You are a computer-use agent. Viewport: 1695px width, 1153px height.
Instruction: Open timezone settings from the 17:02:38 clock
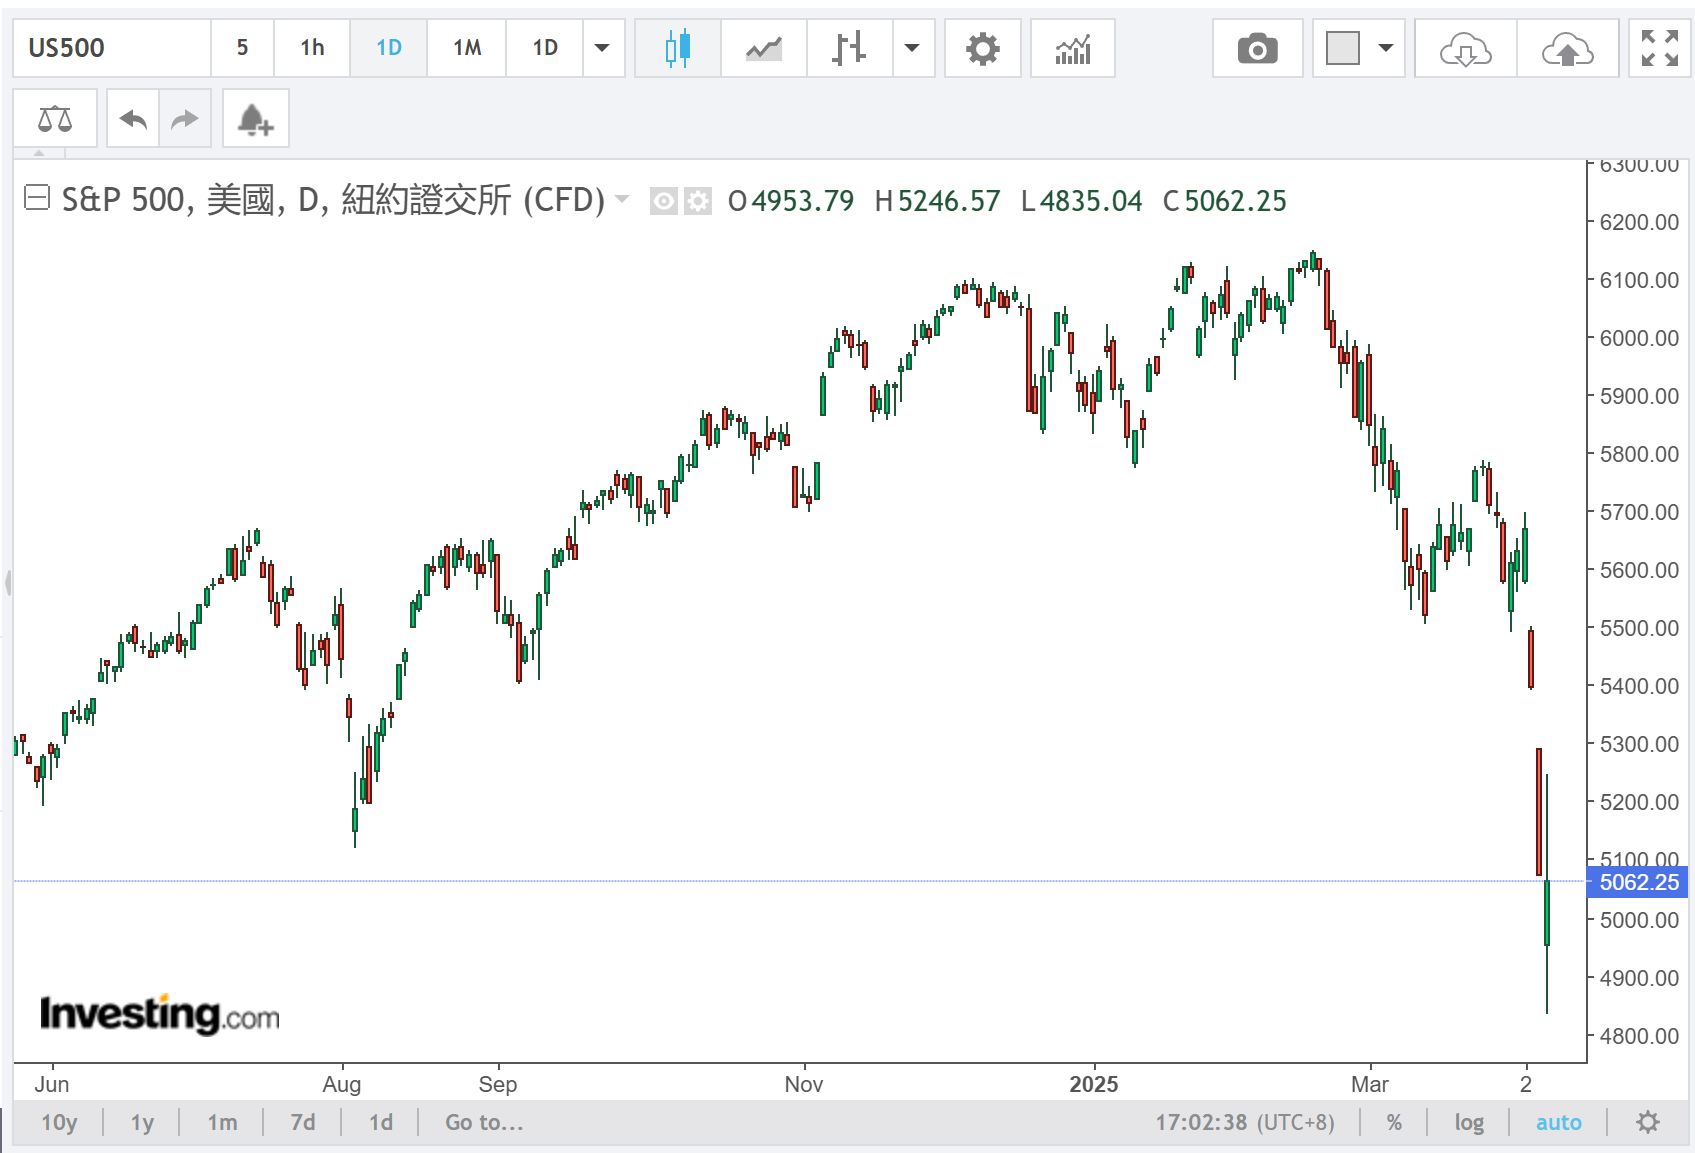[x=1245, y=1122]
